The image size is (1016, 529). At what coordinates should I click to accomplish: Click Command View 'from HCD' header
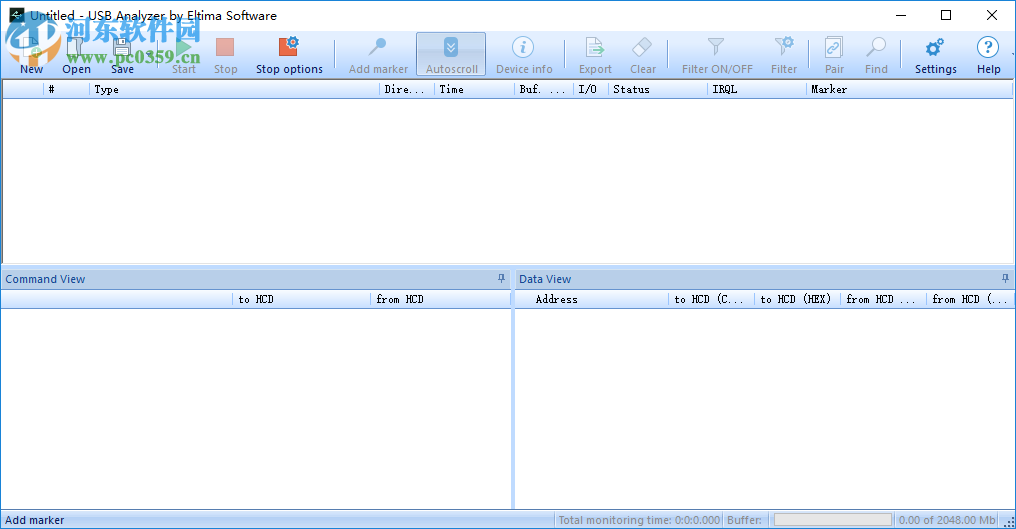pos(441,299)
